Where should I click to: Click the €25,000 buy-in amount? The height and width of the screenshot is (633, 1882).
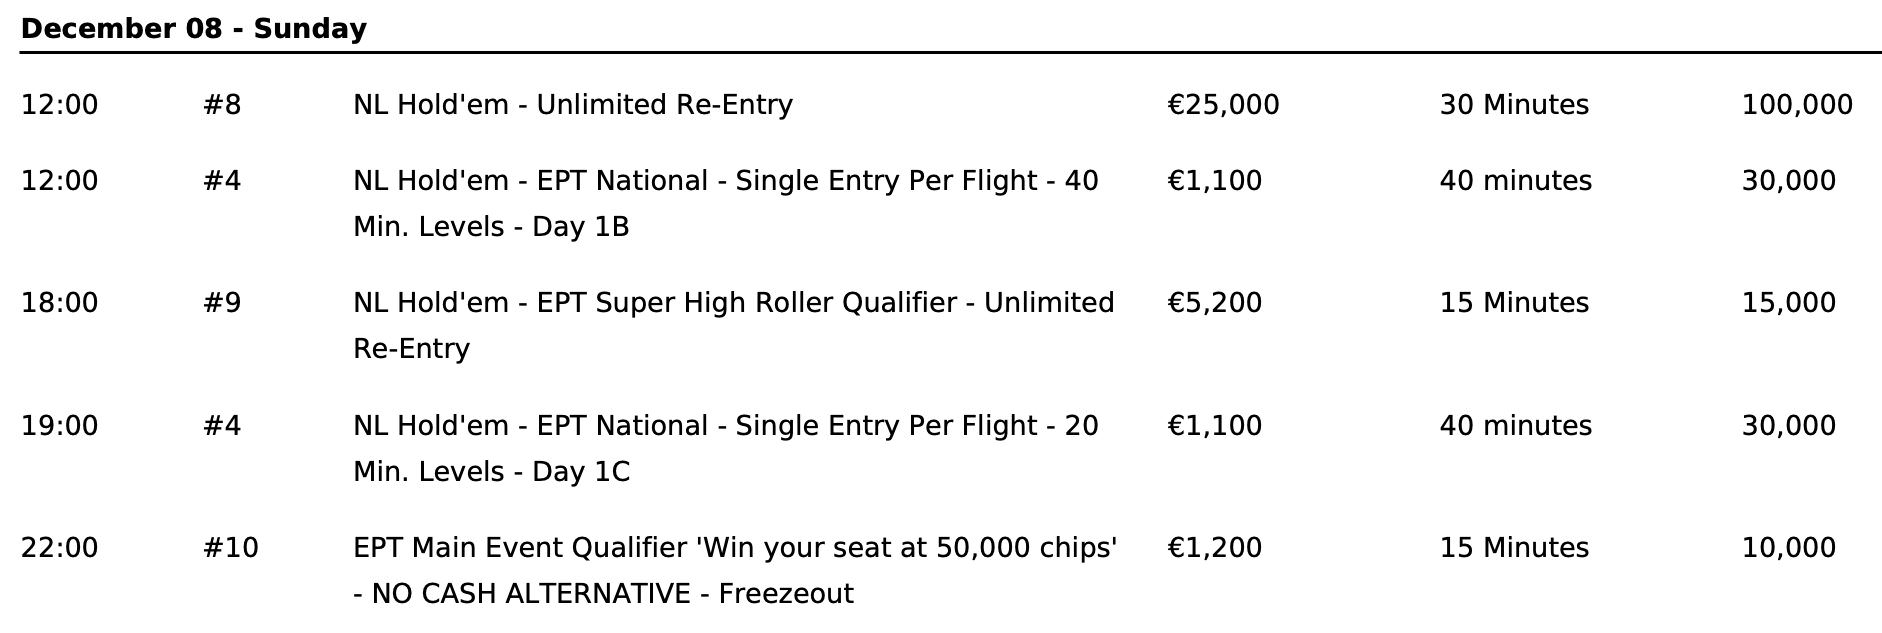point(1222,105)
